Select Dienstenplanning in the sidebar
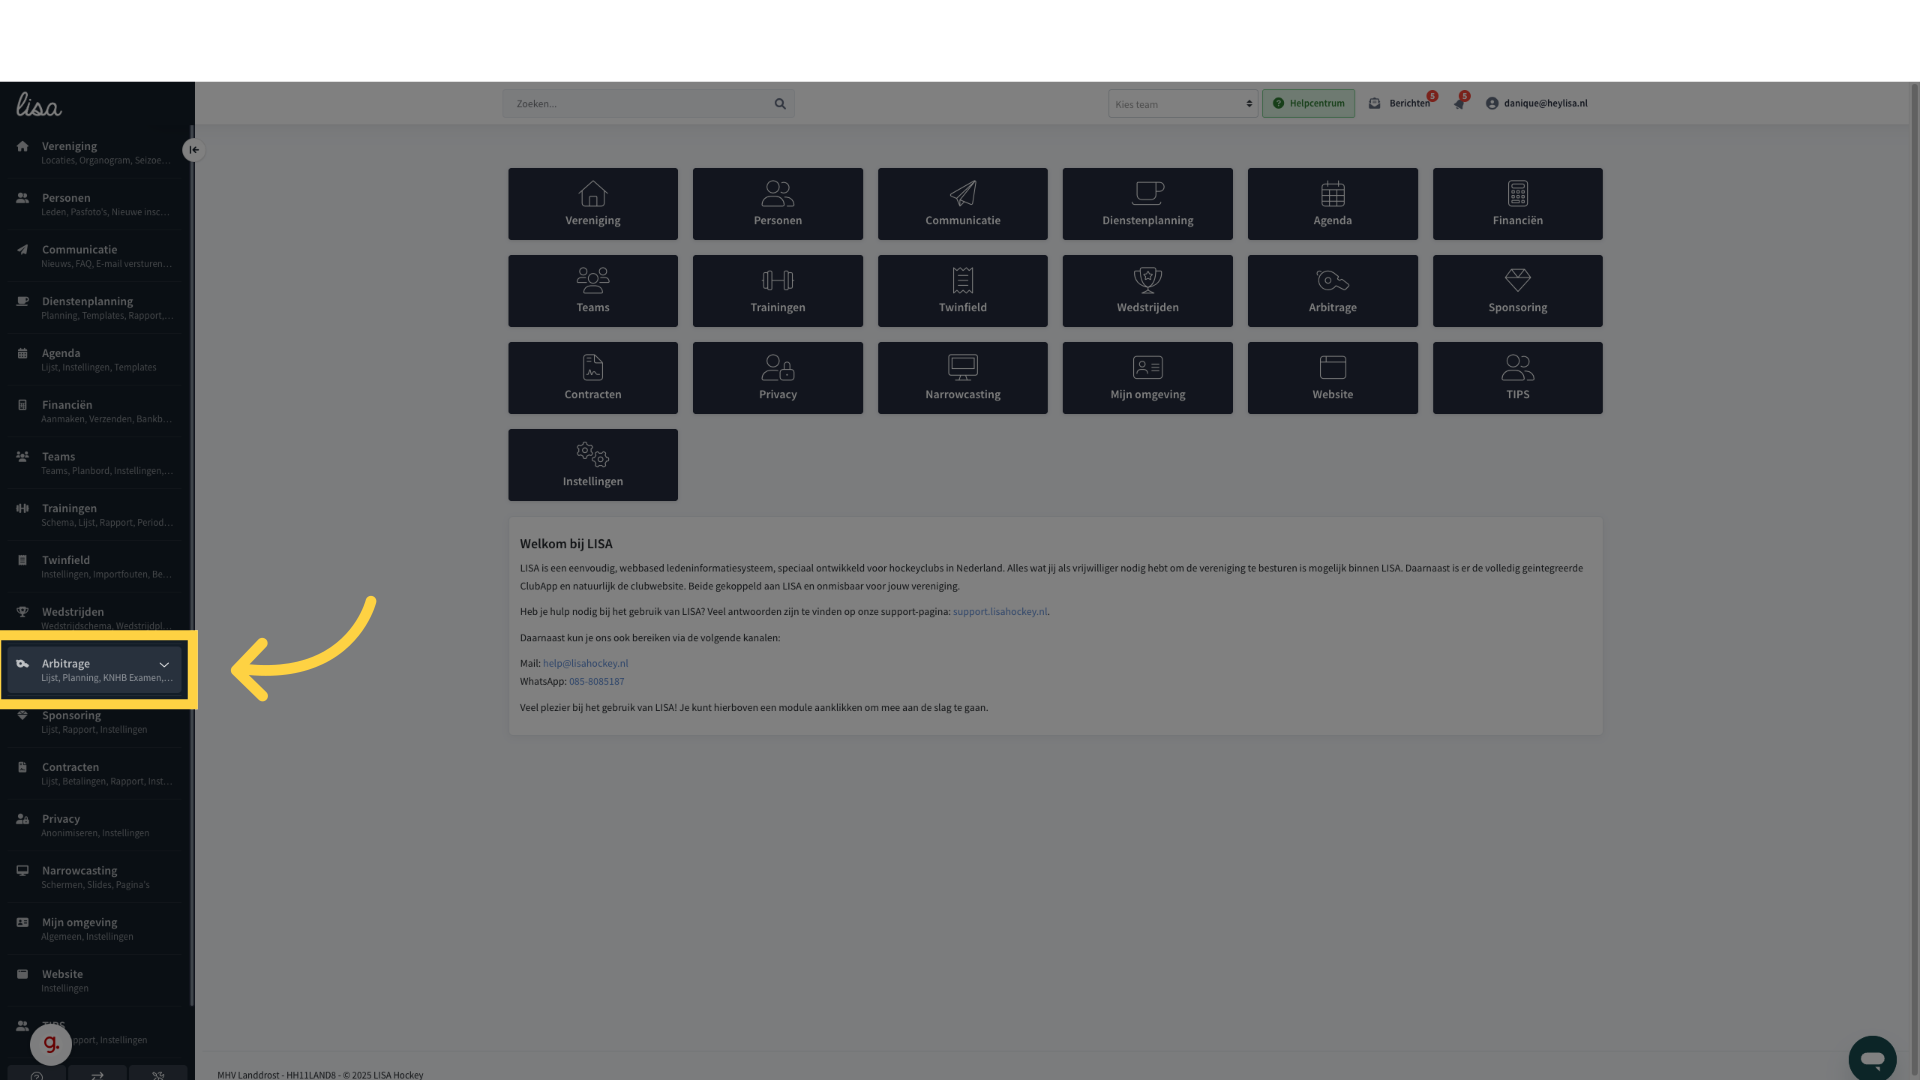1920x1080 pixels. pos(95,308)
